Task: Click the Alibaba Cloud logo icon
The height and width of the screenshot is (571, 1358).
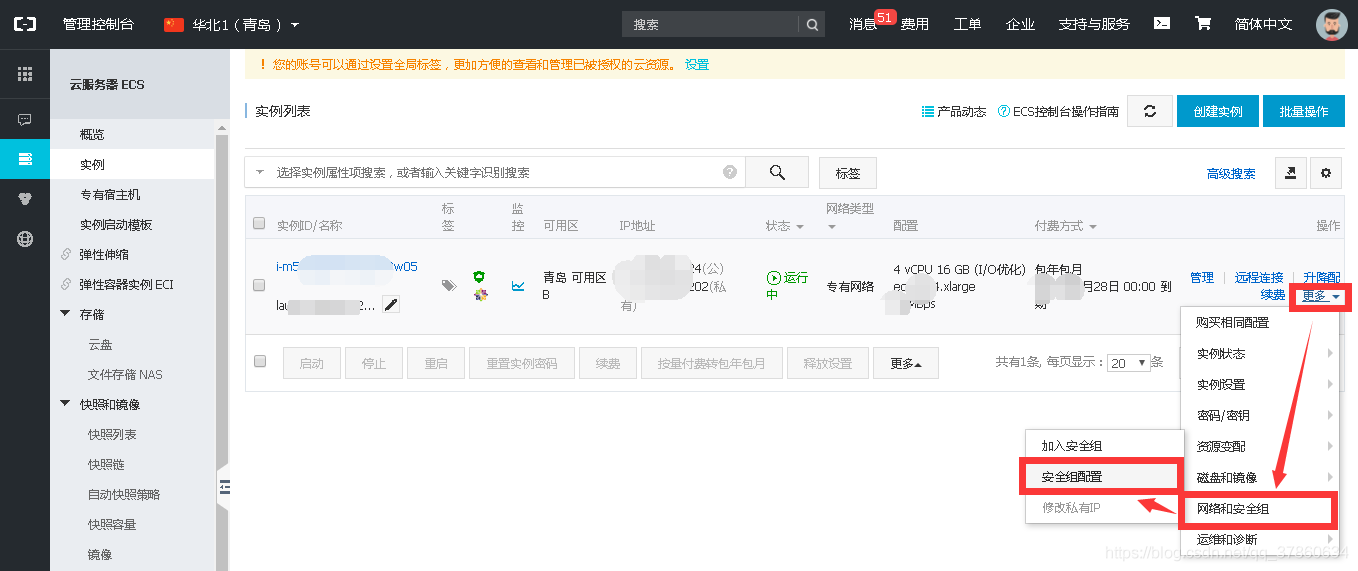Action: (24, 24)
